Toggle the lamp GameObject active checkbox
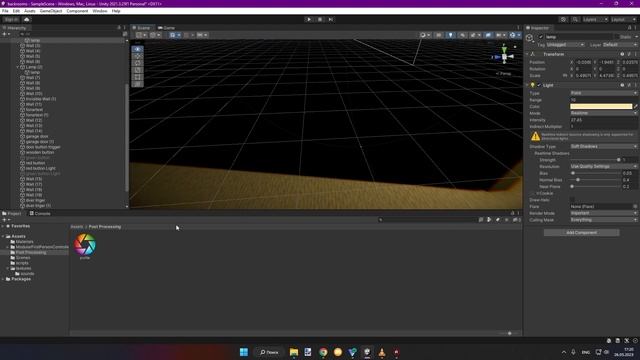 click(541, 37)
